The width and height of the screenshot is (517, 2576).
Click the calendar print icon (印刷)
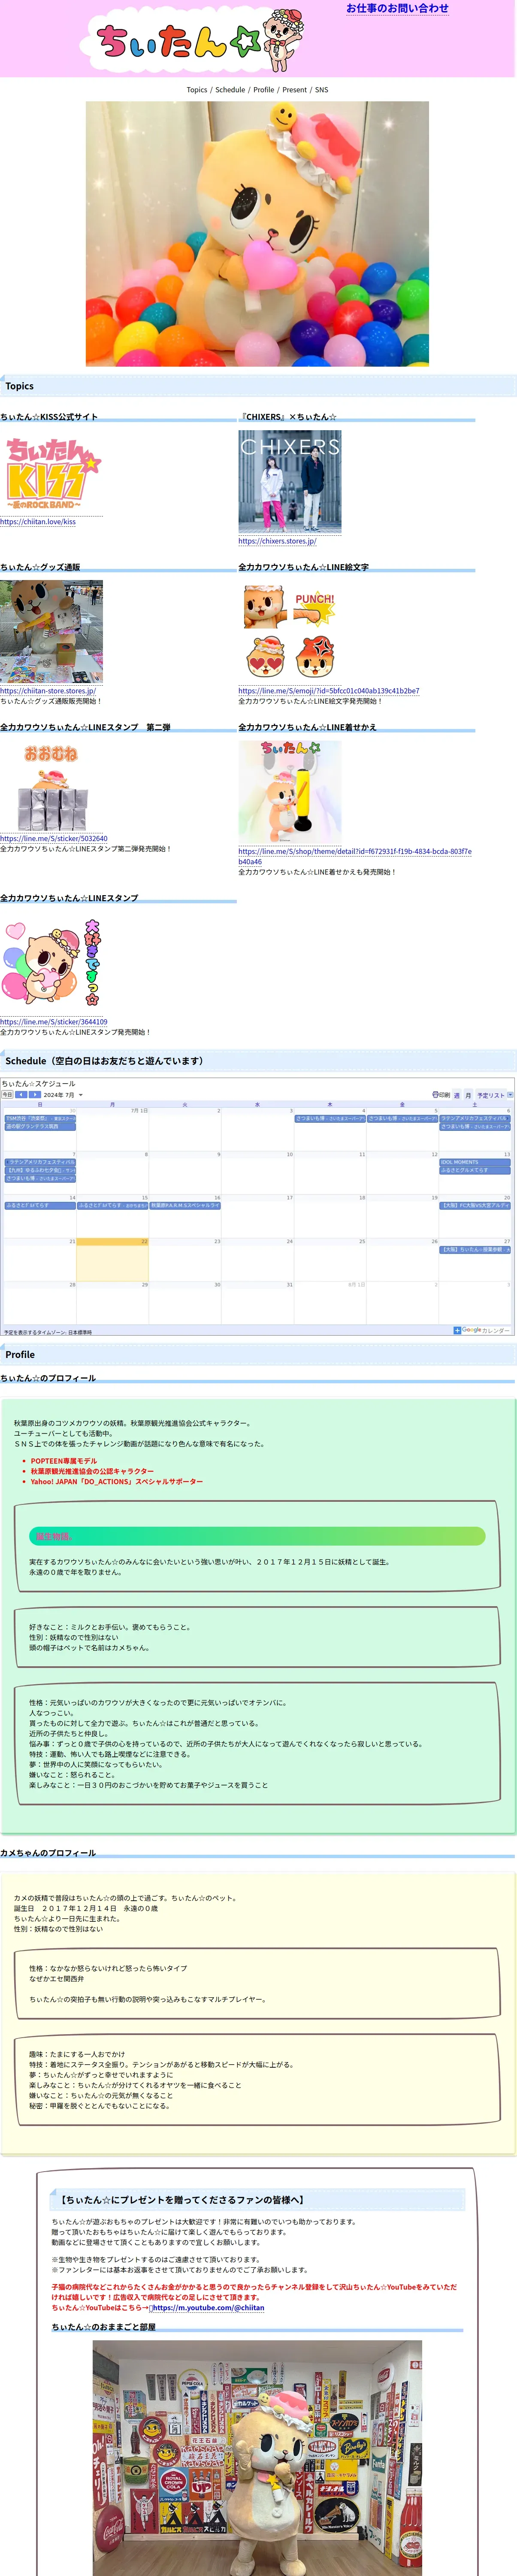[x=441, y=1094]
